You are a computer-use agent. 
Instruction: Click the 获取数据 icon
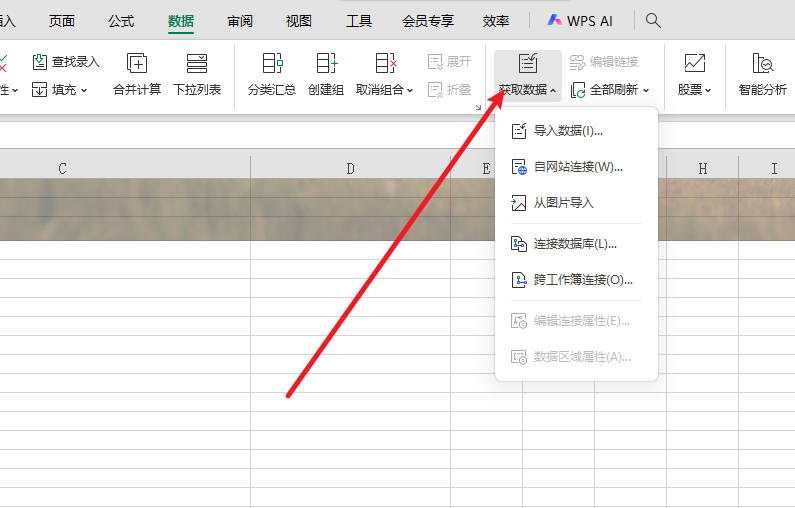pyautogui.click(x=528, y=63)
